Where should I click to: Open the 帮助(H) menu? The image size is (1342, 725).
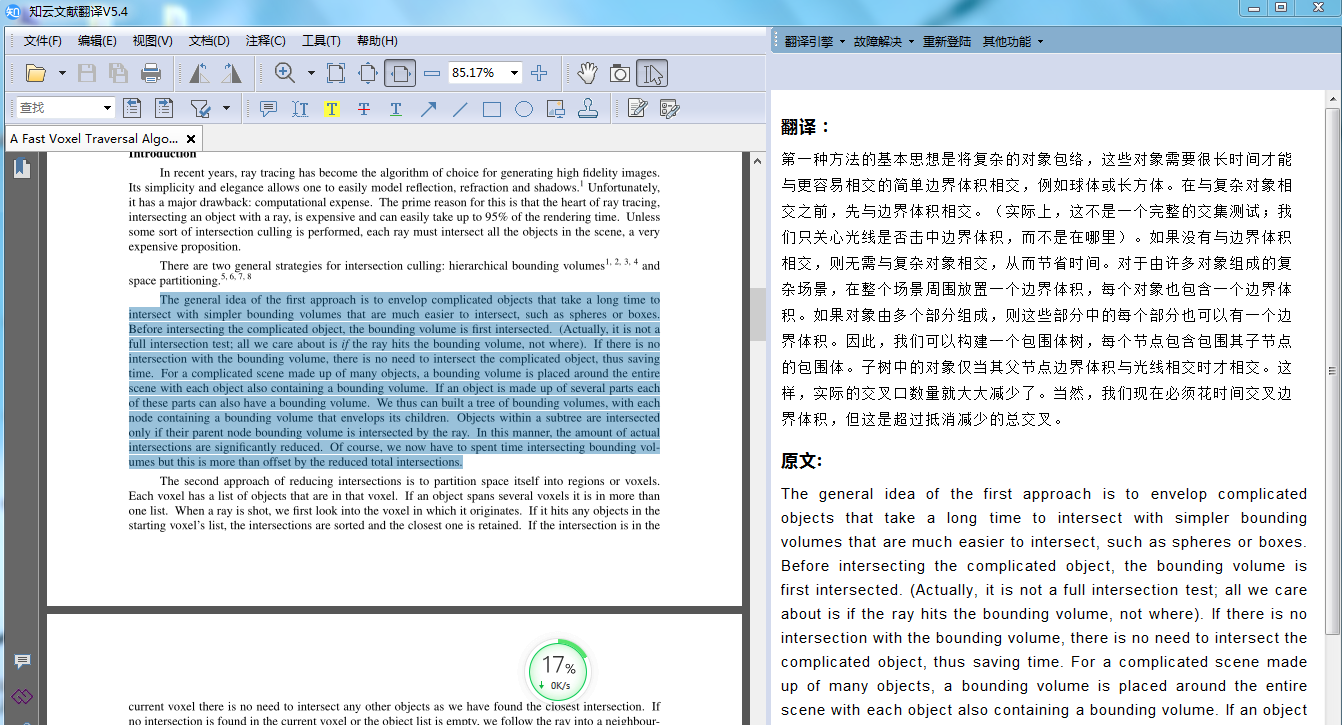click(377, 41)
